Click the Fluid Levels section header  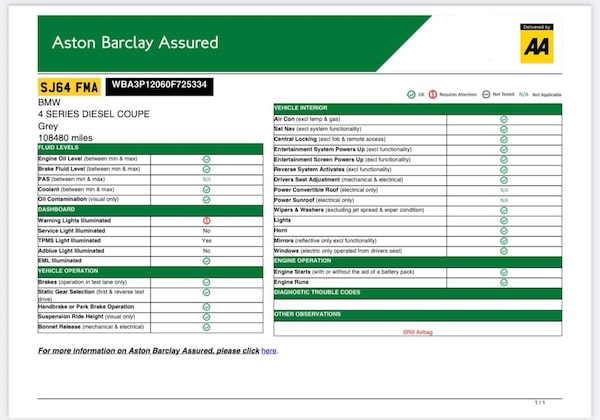[x=60, y=148]
